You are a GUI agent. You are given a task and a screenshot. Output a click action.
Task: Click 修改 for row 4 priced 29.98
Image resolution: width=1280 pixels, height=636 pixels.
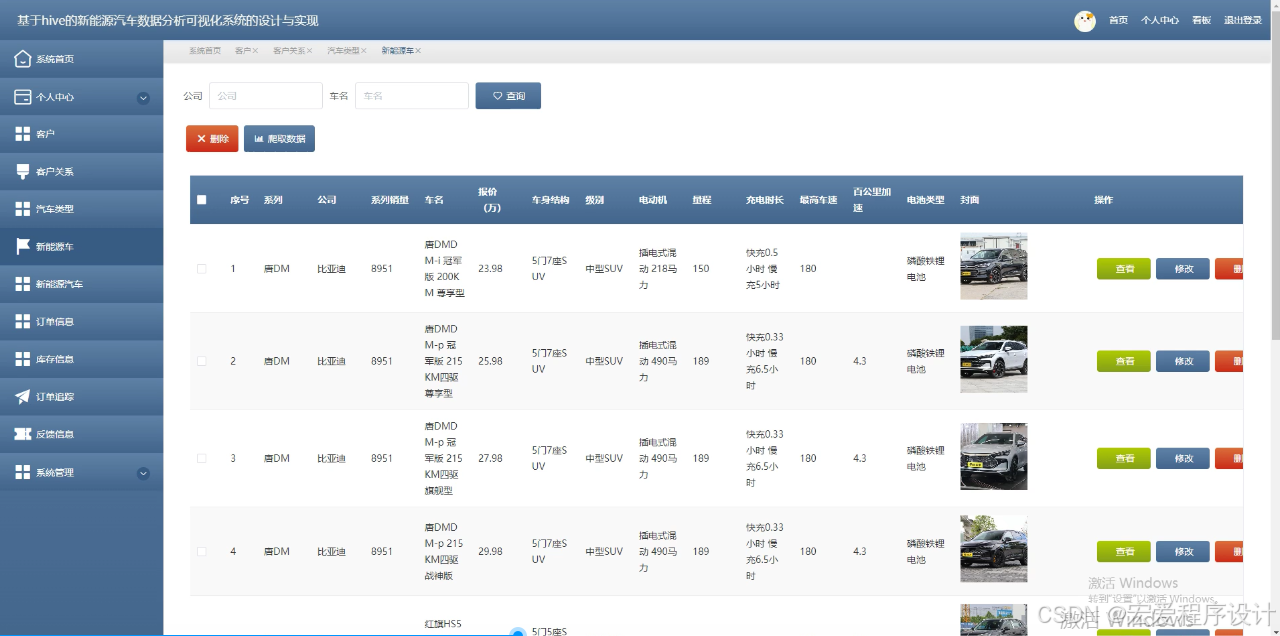point(1183,551)
